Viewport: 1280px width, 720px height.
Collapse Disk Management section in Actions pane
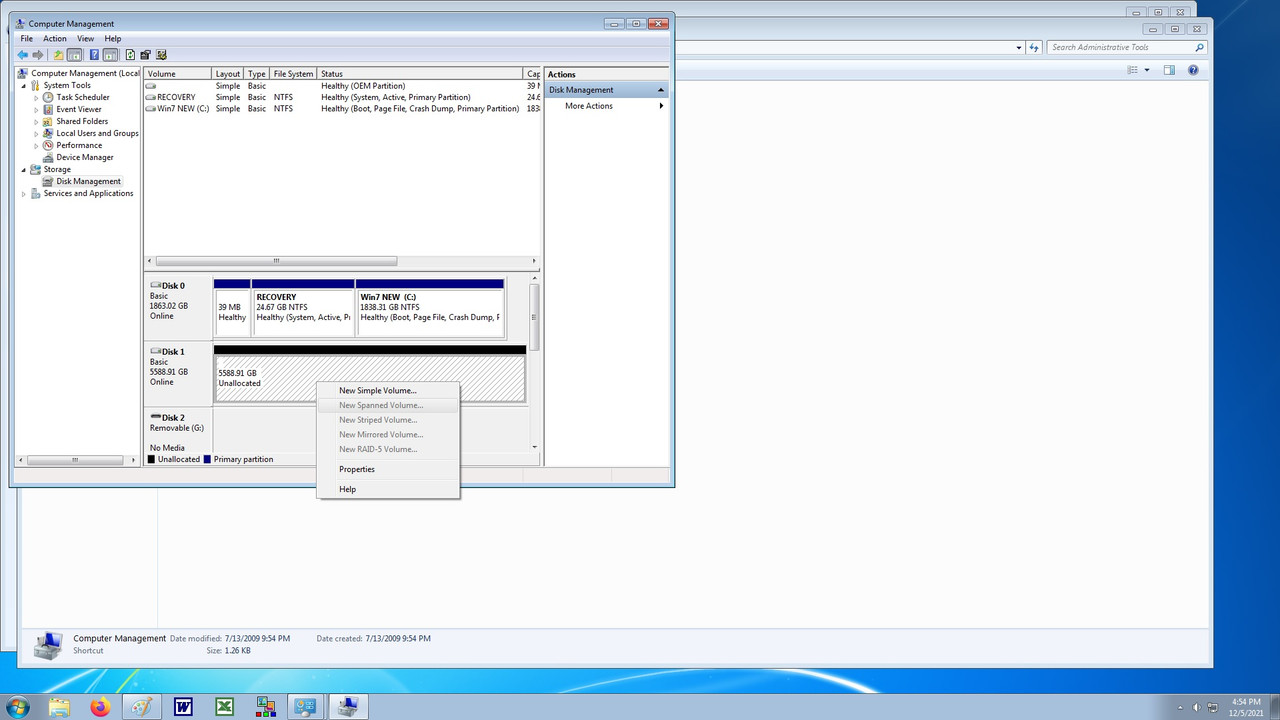click(660, 90)
